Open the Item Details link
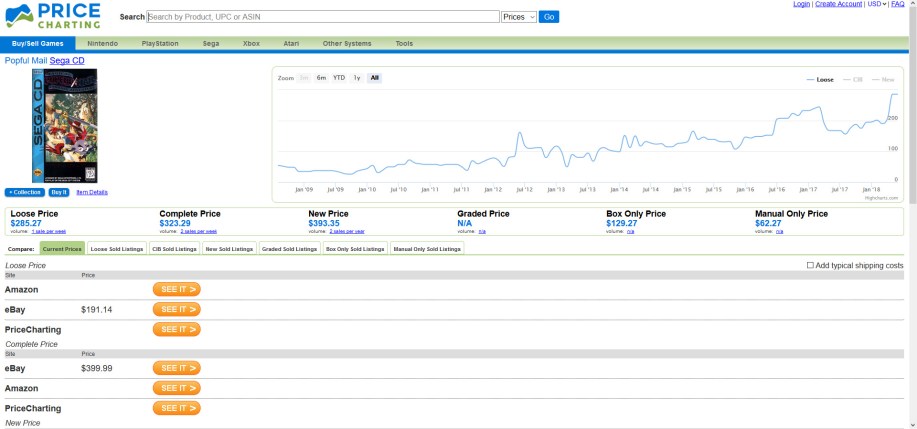The height and width of the screenshot is (429, 917). click(92, 192)
